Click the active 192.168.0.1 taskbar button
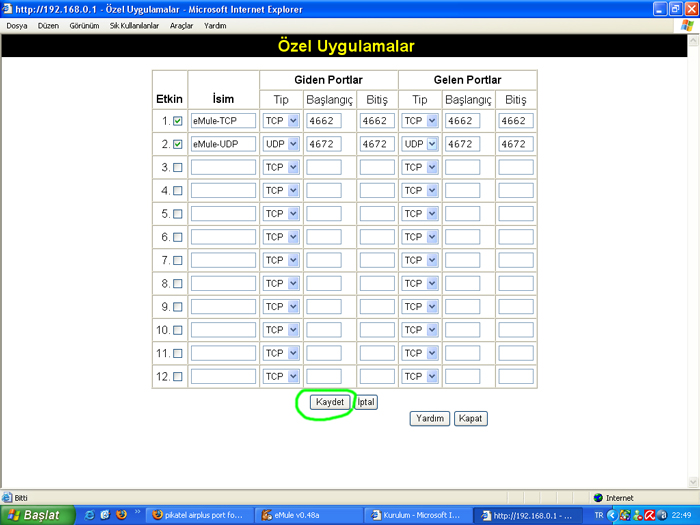 (x=528, y=515)
